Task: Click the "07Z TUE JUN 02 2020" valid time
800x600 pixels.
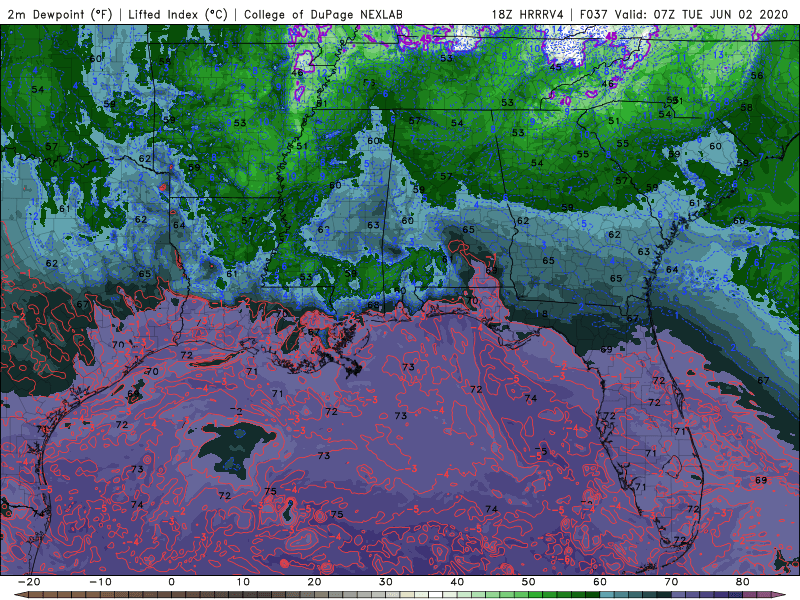Action: click(x=721, y=14)
